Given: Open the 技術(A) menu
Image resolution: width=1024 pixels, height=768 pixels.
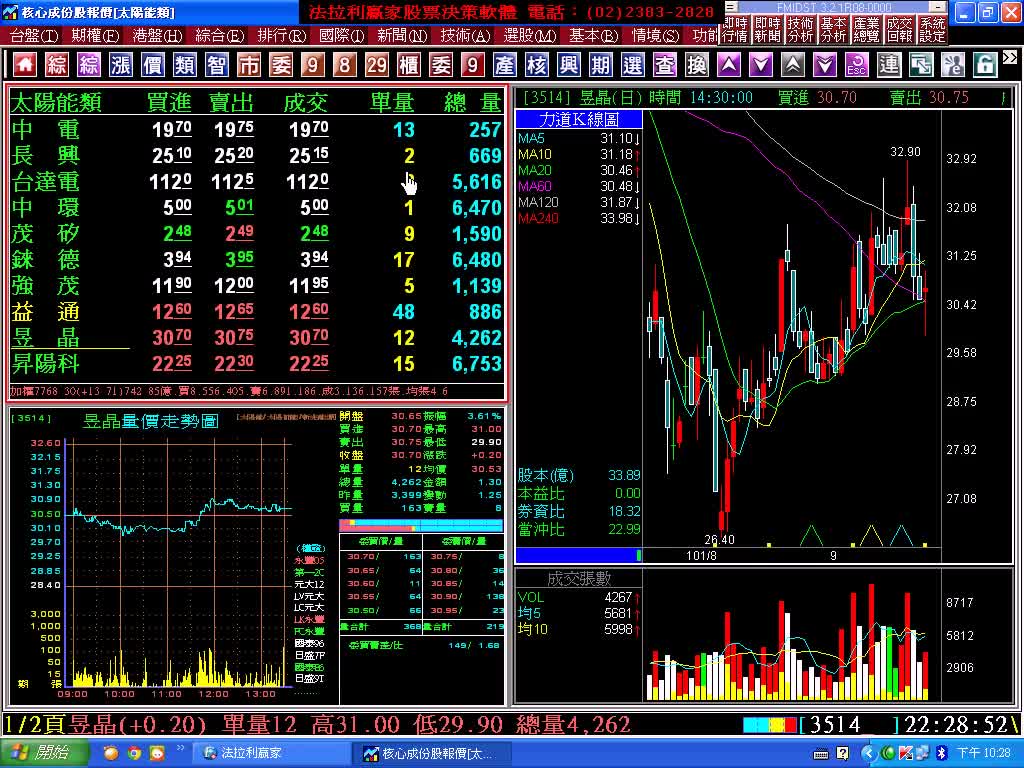Looking at the screenshot, I should [466, 35].
